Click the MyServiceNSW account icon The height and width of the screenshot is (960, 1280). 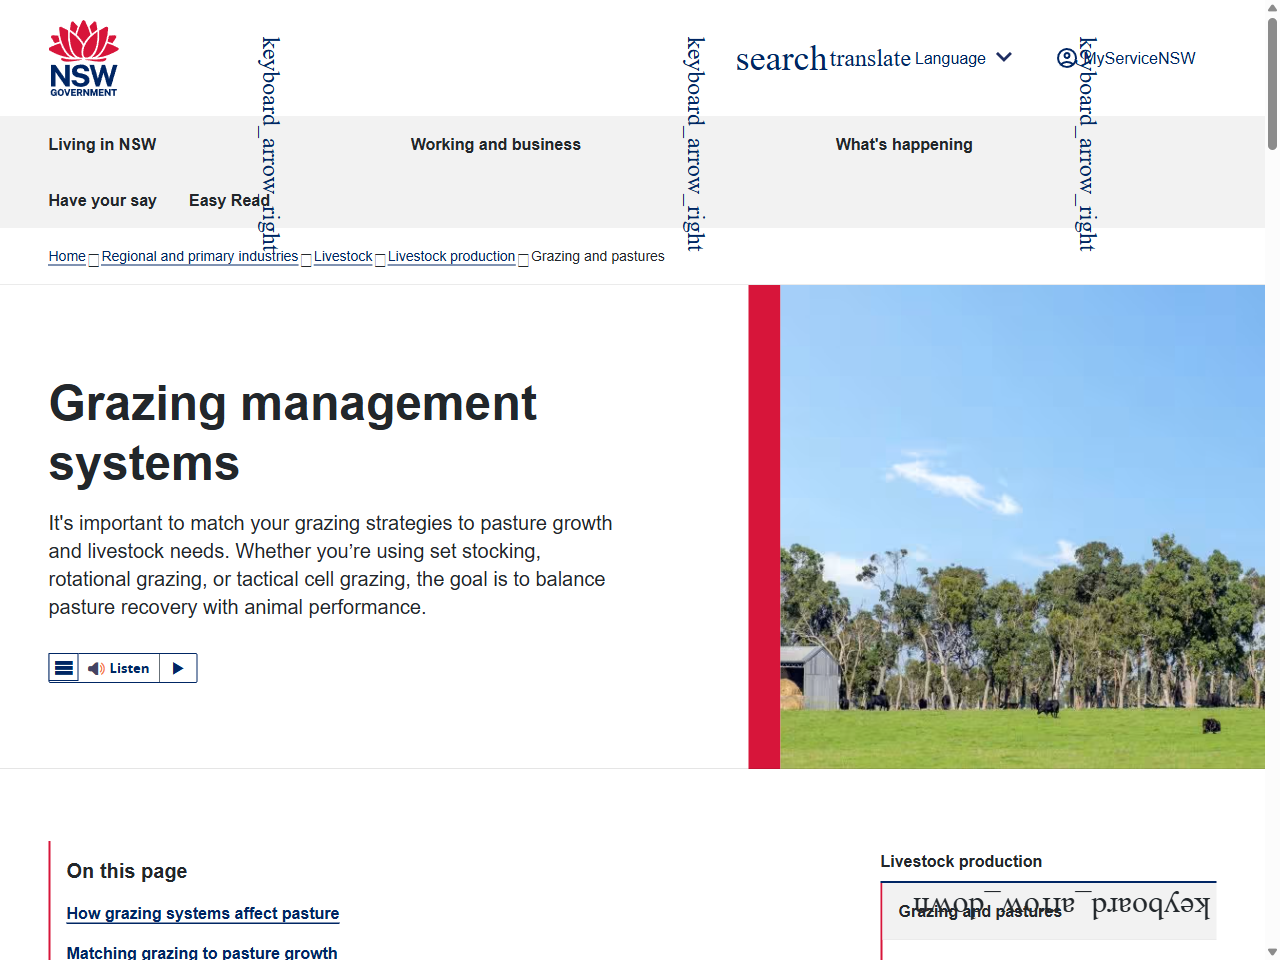pyautogui.click(x=1067, y=59)
